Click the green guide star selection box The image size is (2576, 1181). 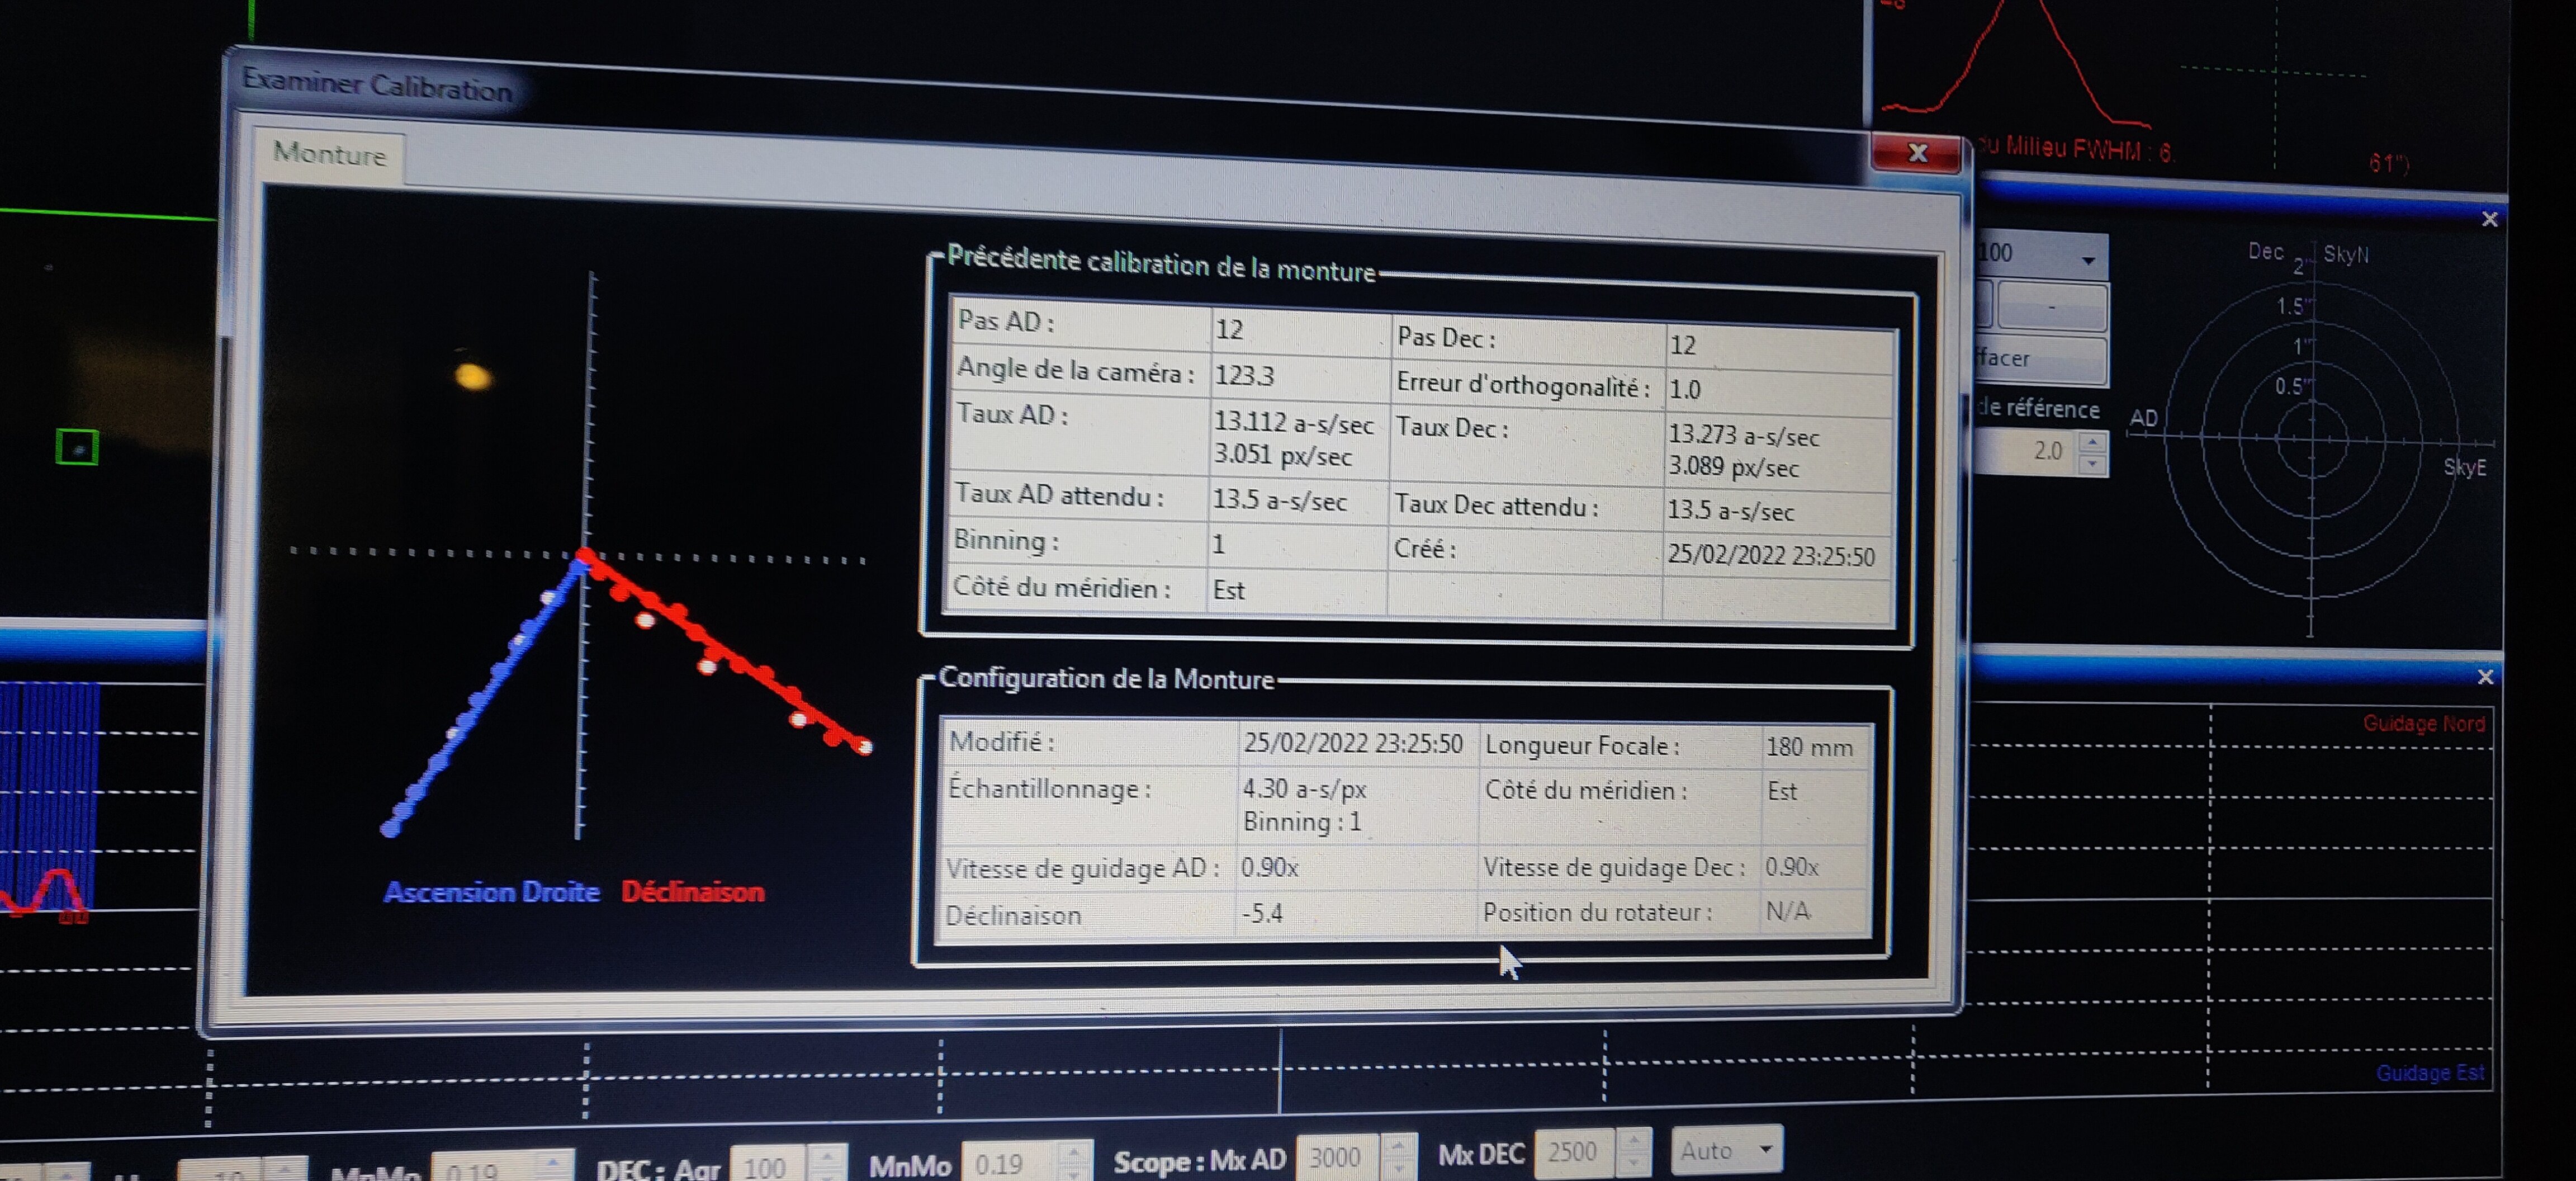(x=77, y=447)
